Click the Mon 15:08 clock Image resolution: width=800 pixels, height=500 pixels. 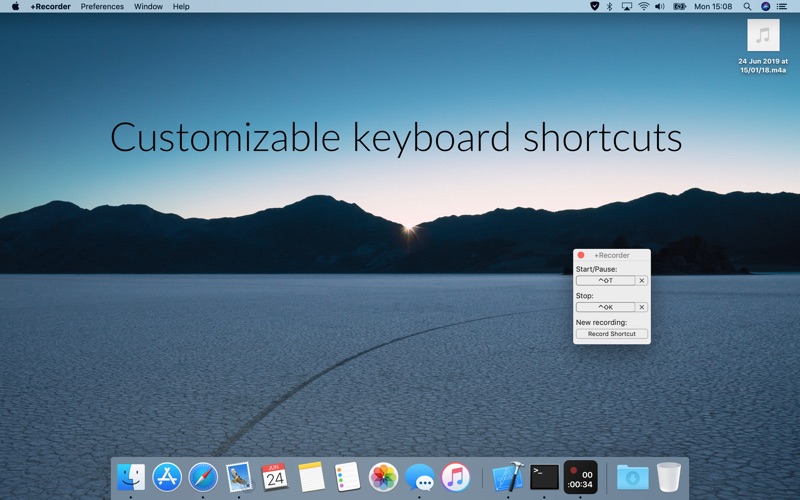(713, 6)
